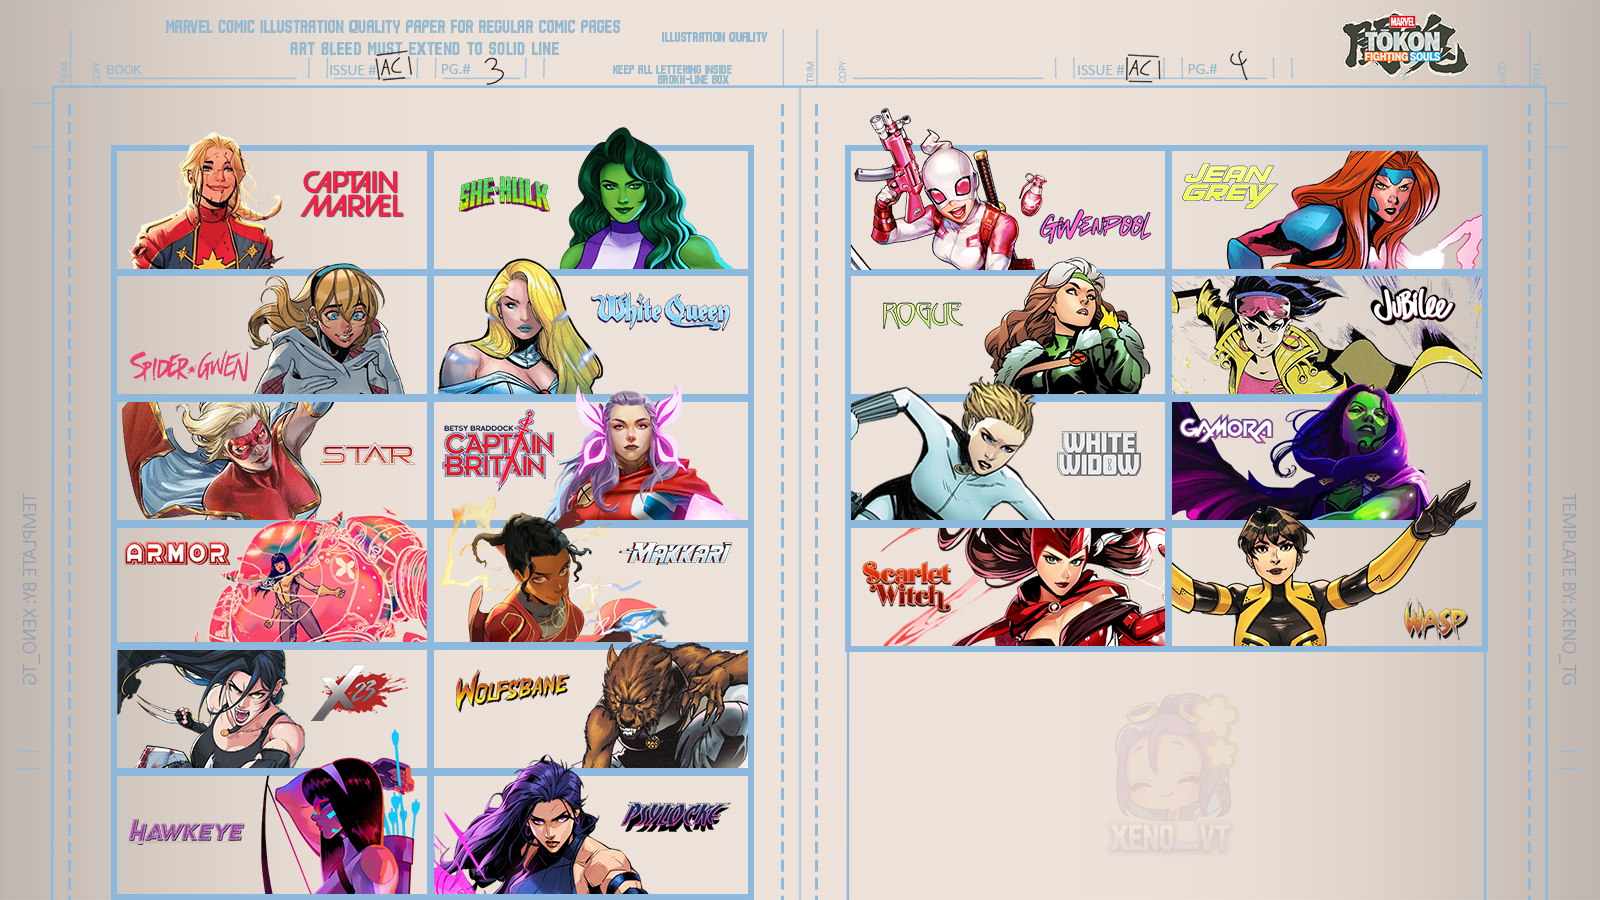
Task: Select the Captain Marvel character card
Action: [x=272, y=209]
